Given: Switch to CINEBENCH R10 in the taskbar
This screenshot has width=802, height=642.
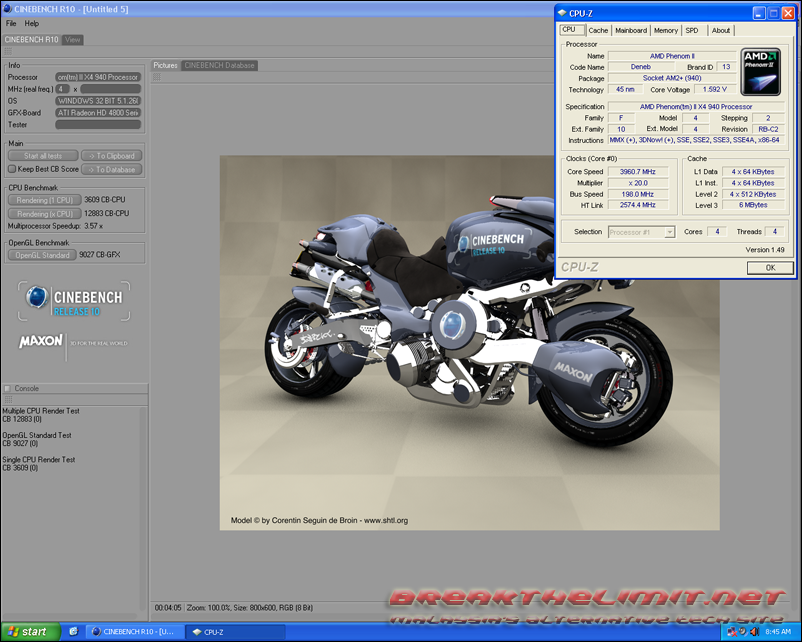Looking at the screenshot, I should 135,632.
